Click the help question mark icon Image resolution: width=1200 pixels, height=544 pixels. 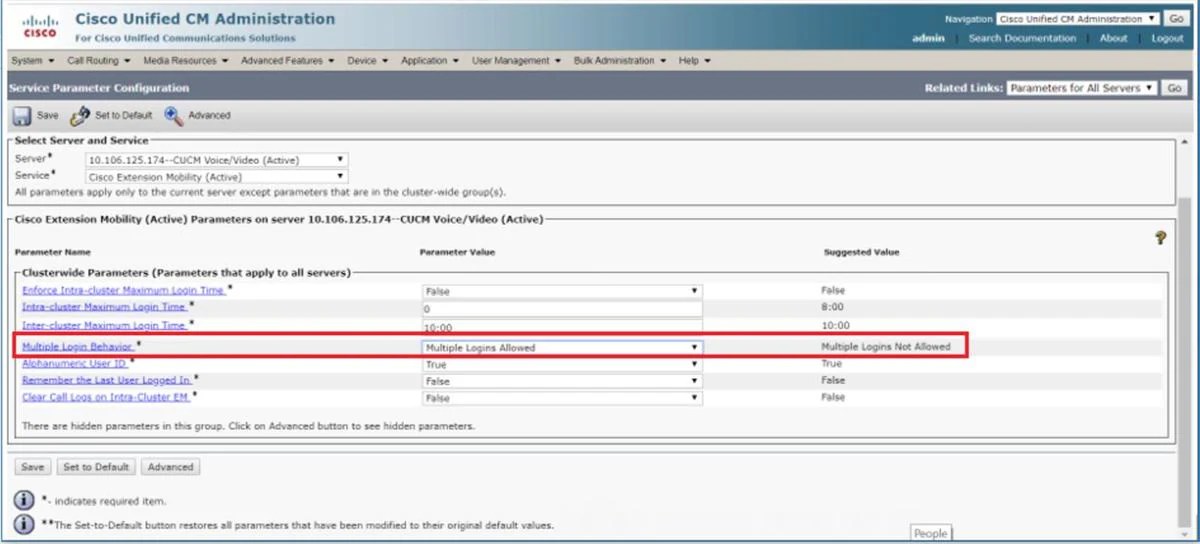point(1160,238)
